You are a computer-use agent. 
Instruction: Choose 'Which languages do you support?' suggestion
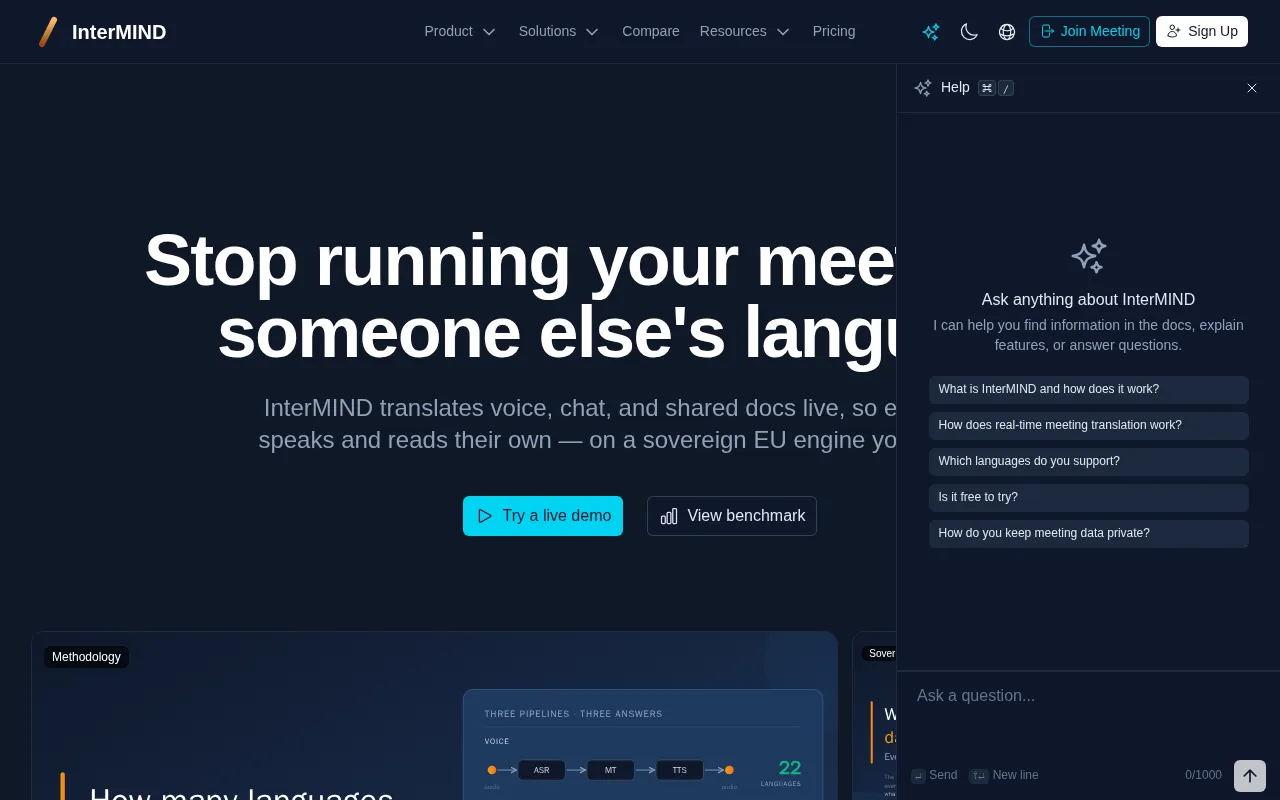pyautogui.click(x=1088, y=462)
